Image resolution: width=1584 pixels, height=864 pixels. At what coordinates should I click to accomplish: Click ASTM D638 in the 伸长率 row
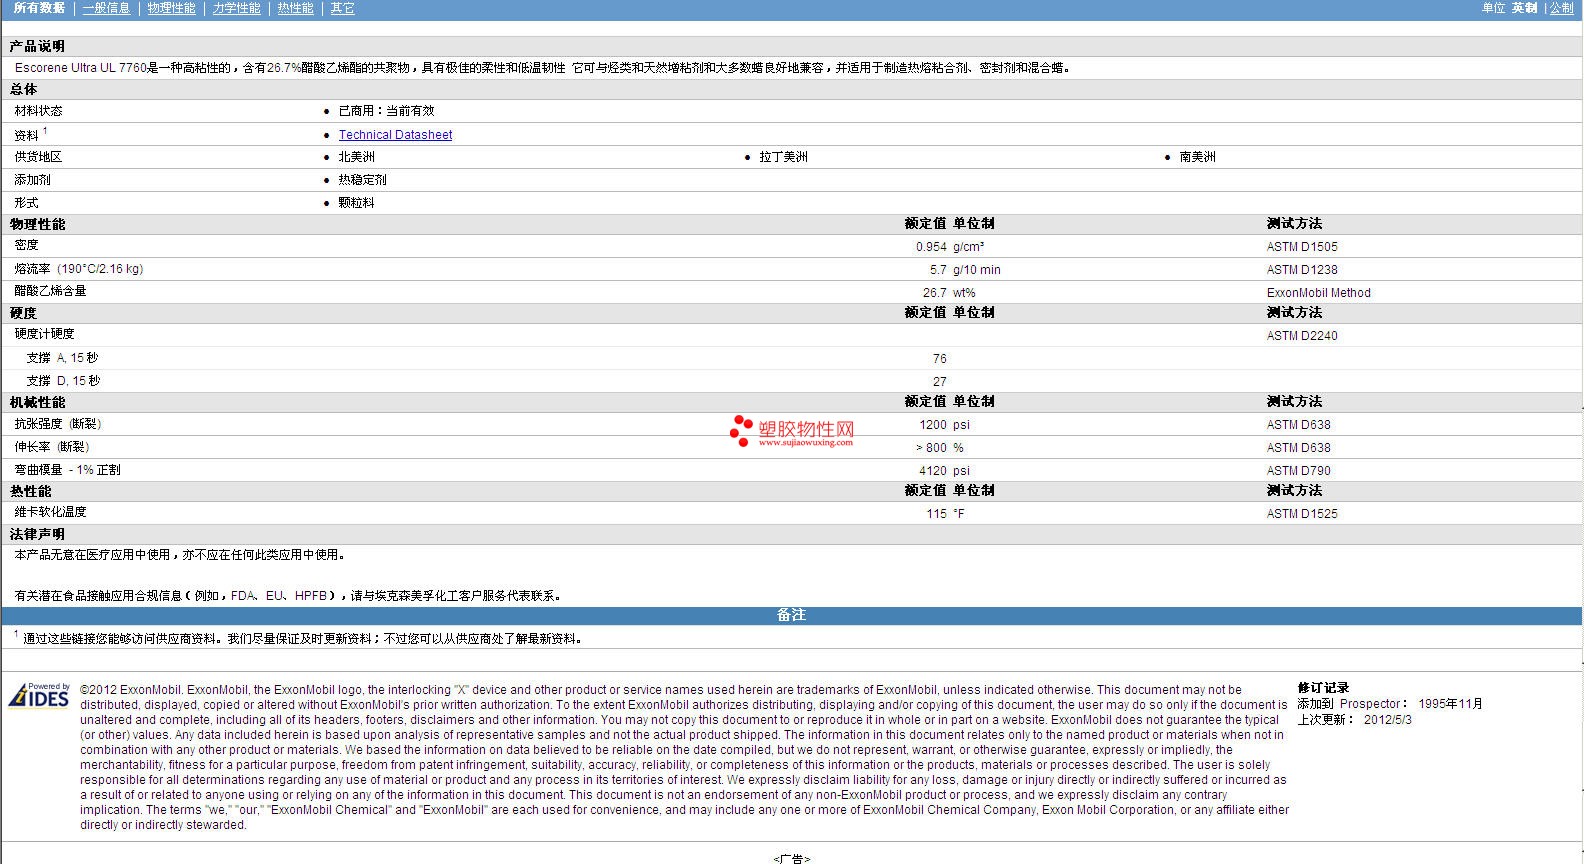[x=1298, y=448]
